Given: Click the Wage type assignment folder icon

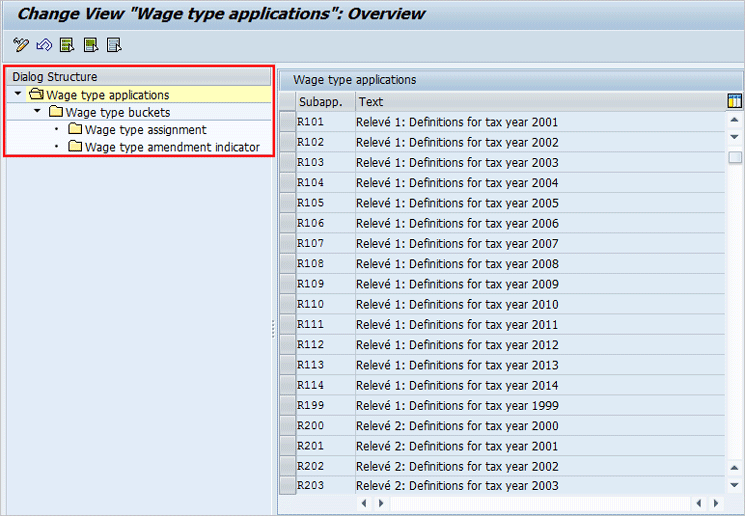Looking at the screenshot, I should pyautogui.click(x=75, y=130).
